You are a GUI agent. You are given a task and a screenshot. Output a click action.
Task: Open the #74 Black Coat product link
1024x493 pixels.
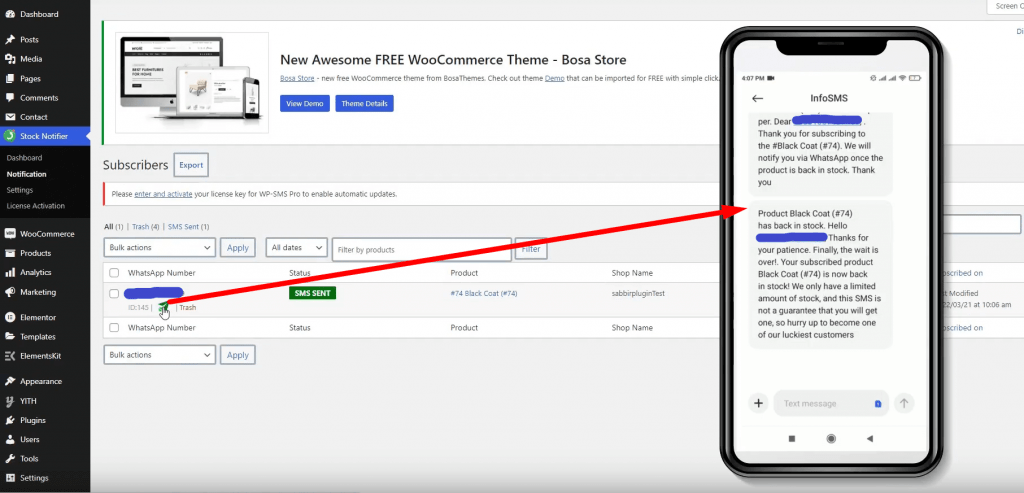click(x=484, y=294)
